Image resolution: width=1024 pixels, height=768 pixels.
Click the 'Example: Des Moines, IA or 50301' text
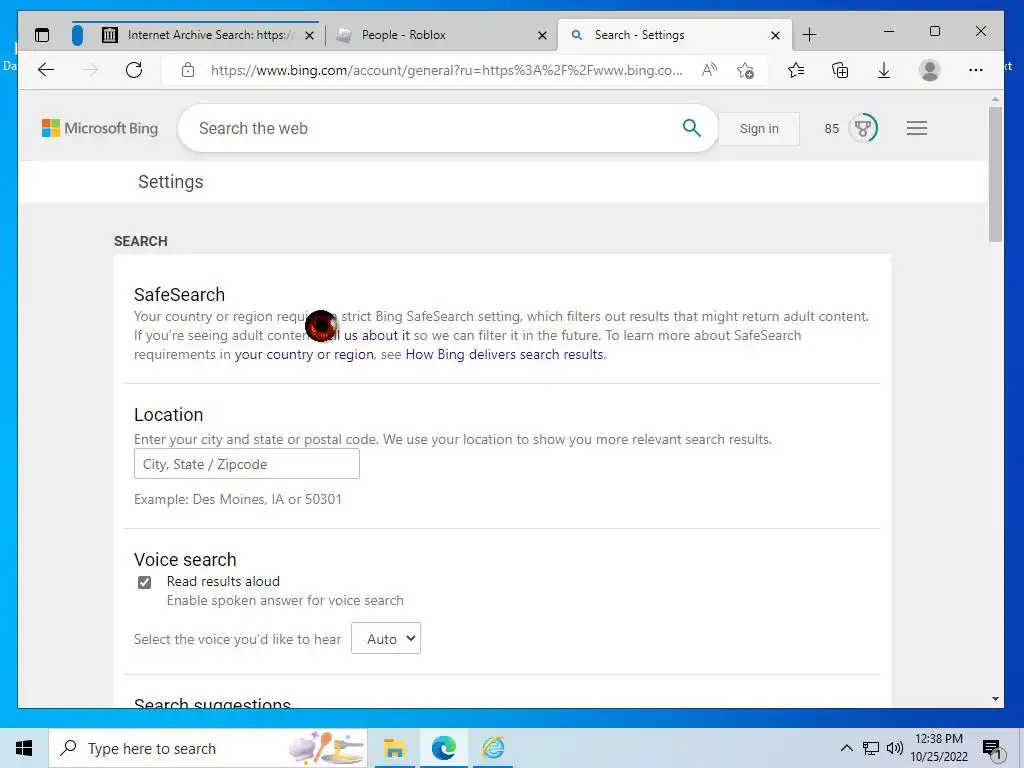click(238, 500)
